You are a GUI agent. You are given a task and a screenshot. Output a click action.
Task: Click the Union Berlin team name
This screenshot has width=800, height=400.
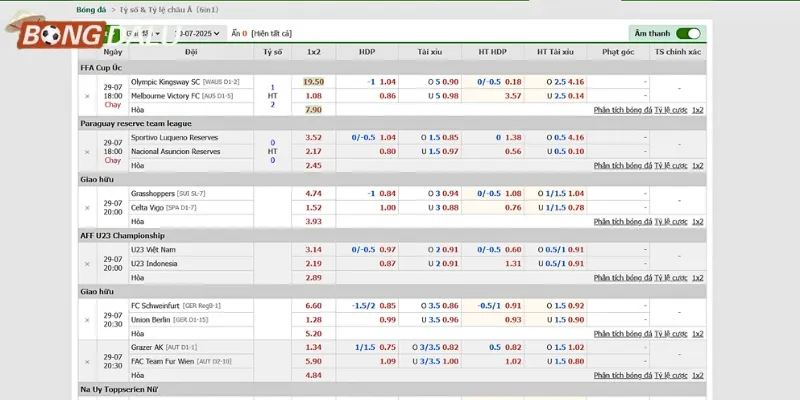[x=151, y=319]
